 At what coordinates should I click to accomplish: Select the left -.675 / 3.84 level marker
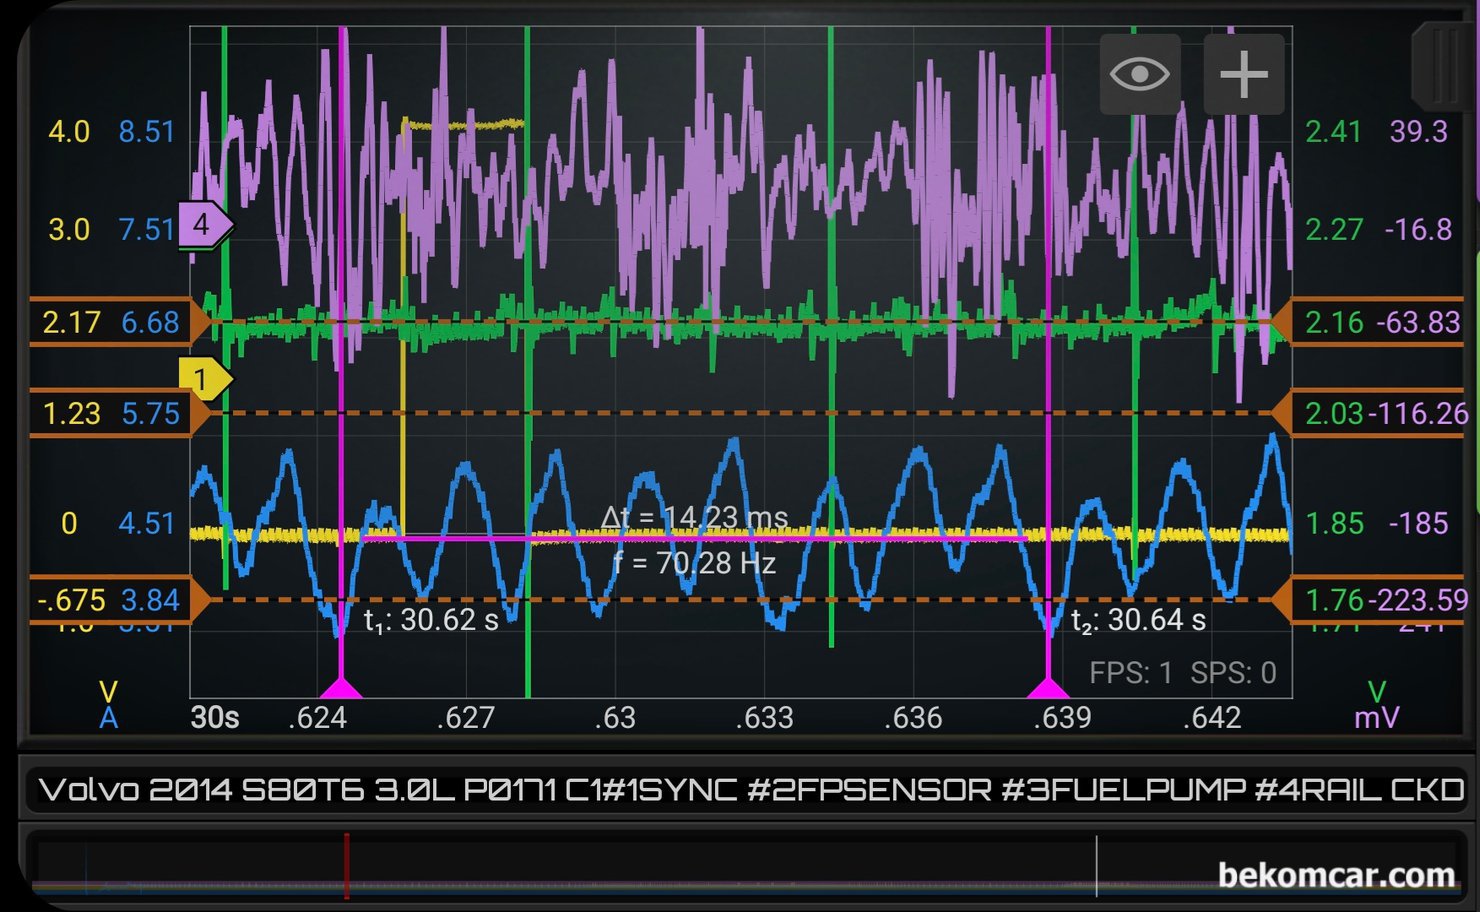click(120, 600)
